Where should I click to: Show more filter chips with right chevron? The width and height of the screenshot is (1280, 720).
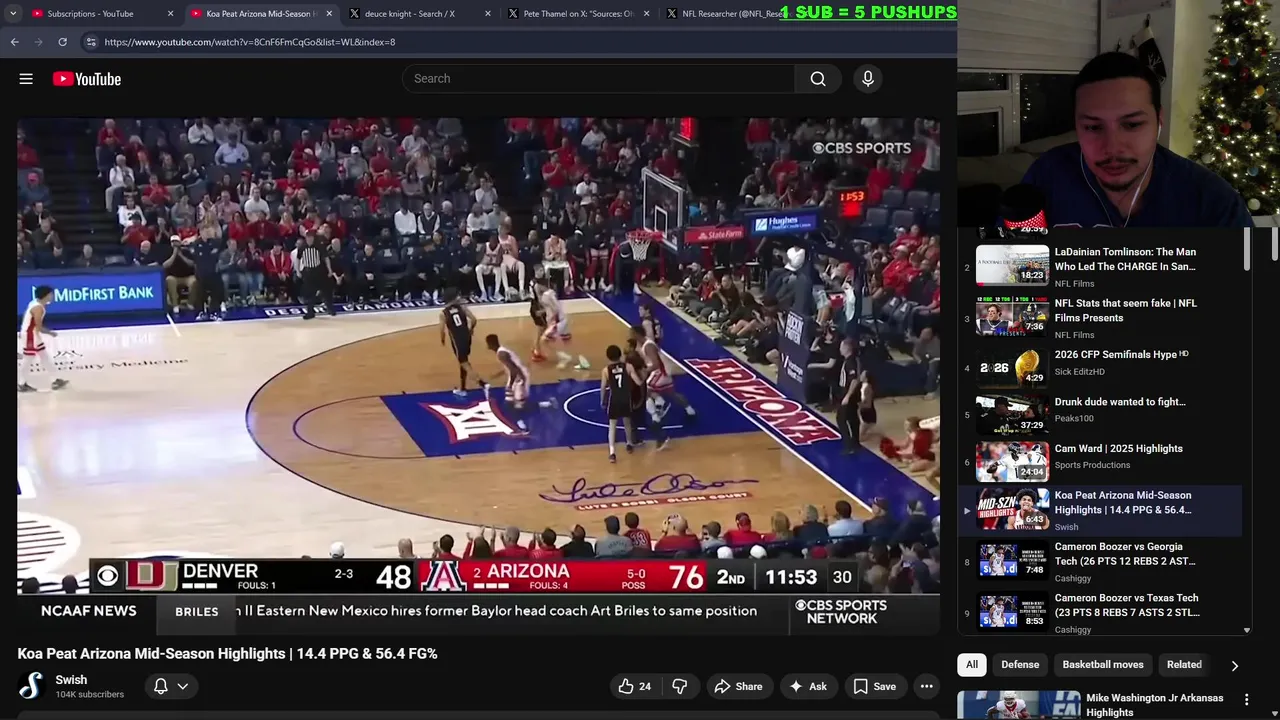(x=1235, y=665)
